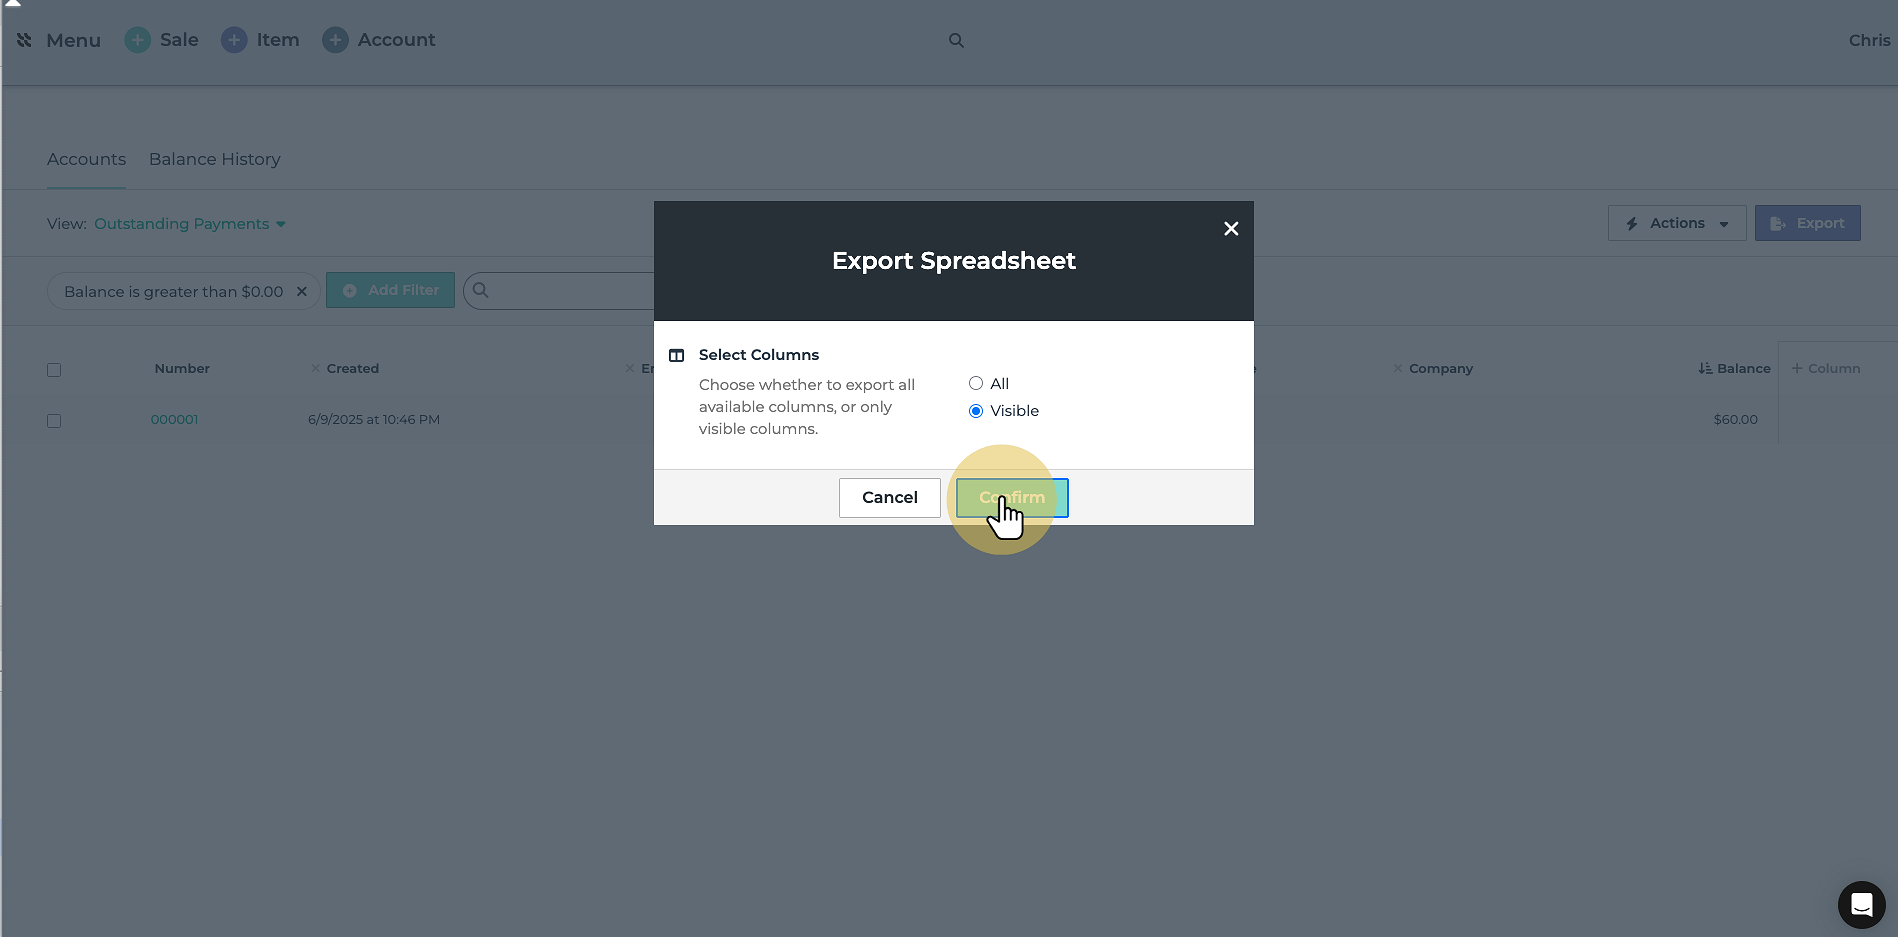Switch to the Accounts tab

[x=86, y=159]
